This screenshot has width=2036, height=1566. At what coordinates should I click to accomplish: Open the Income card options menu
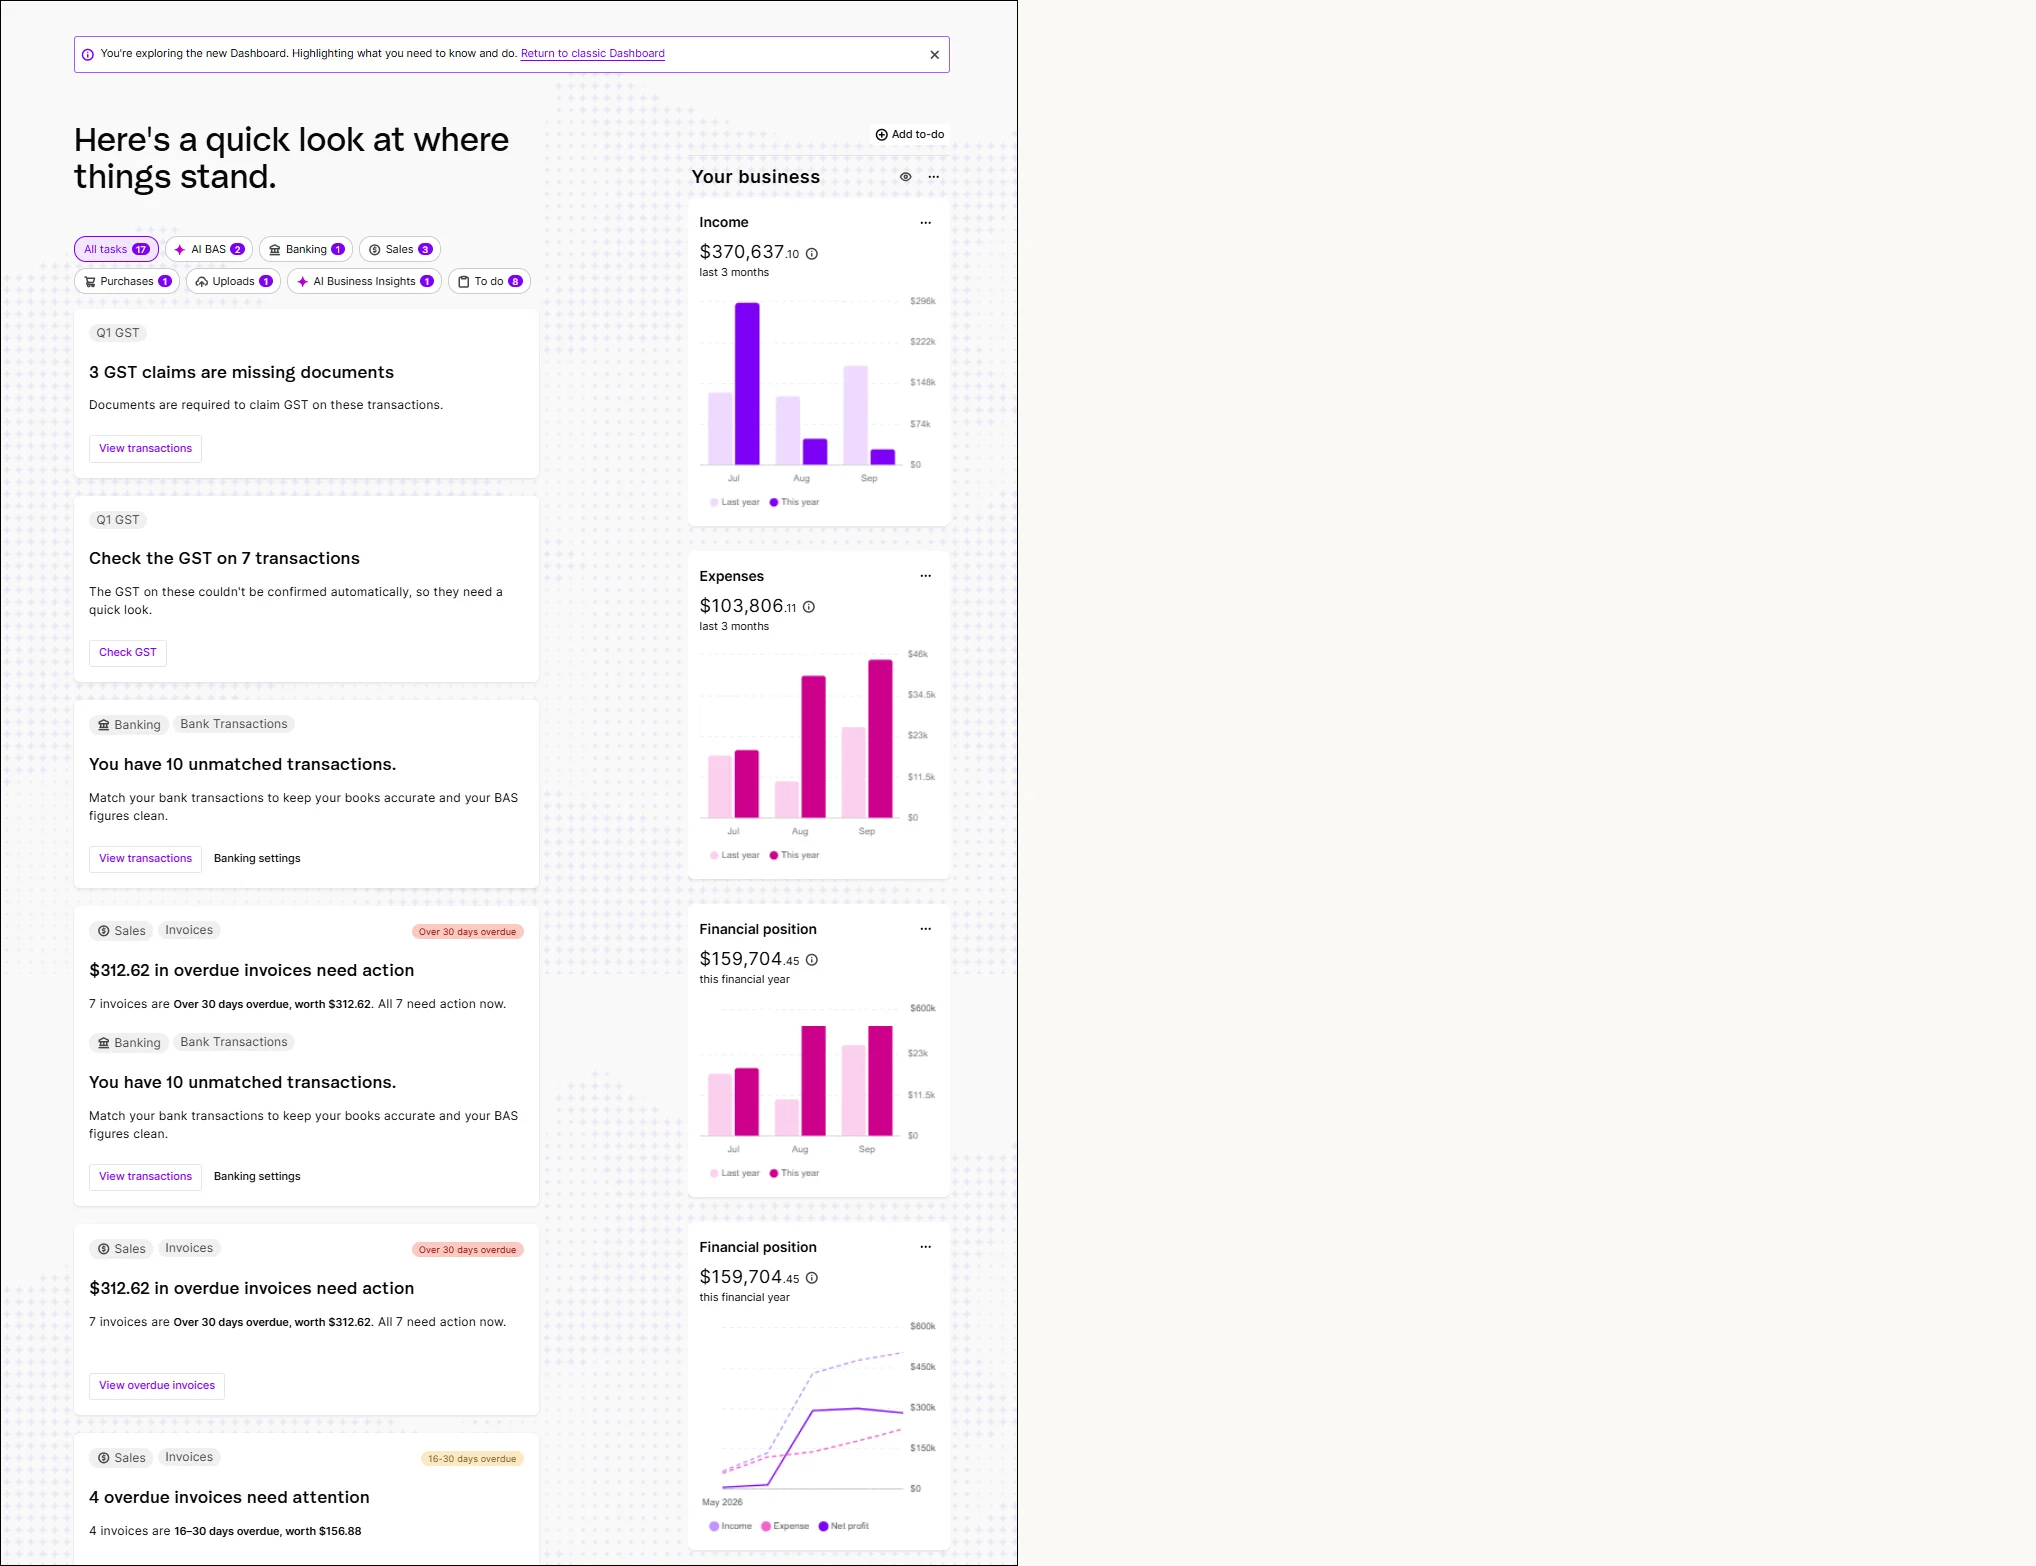pyautogui.click(x=926, y=223)
